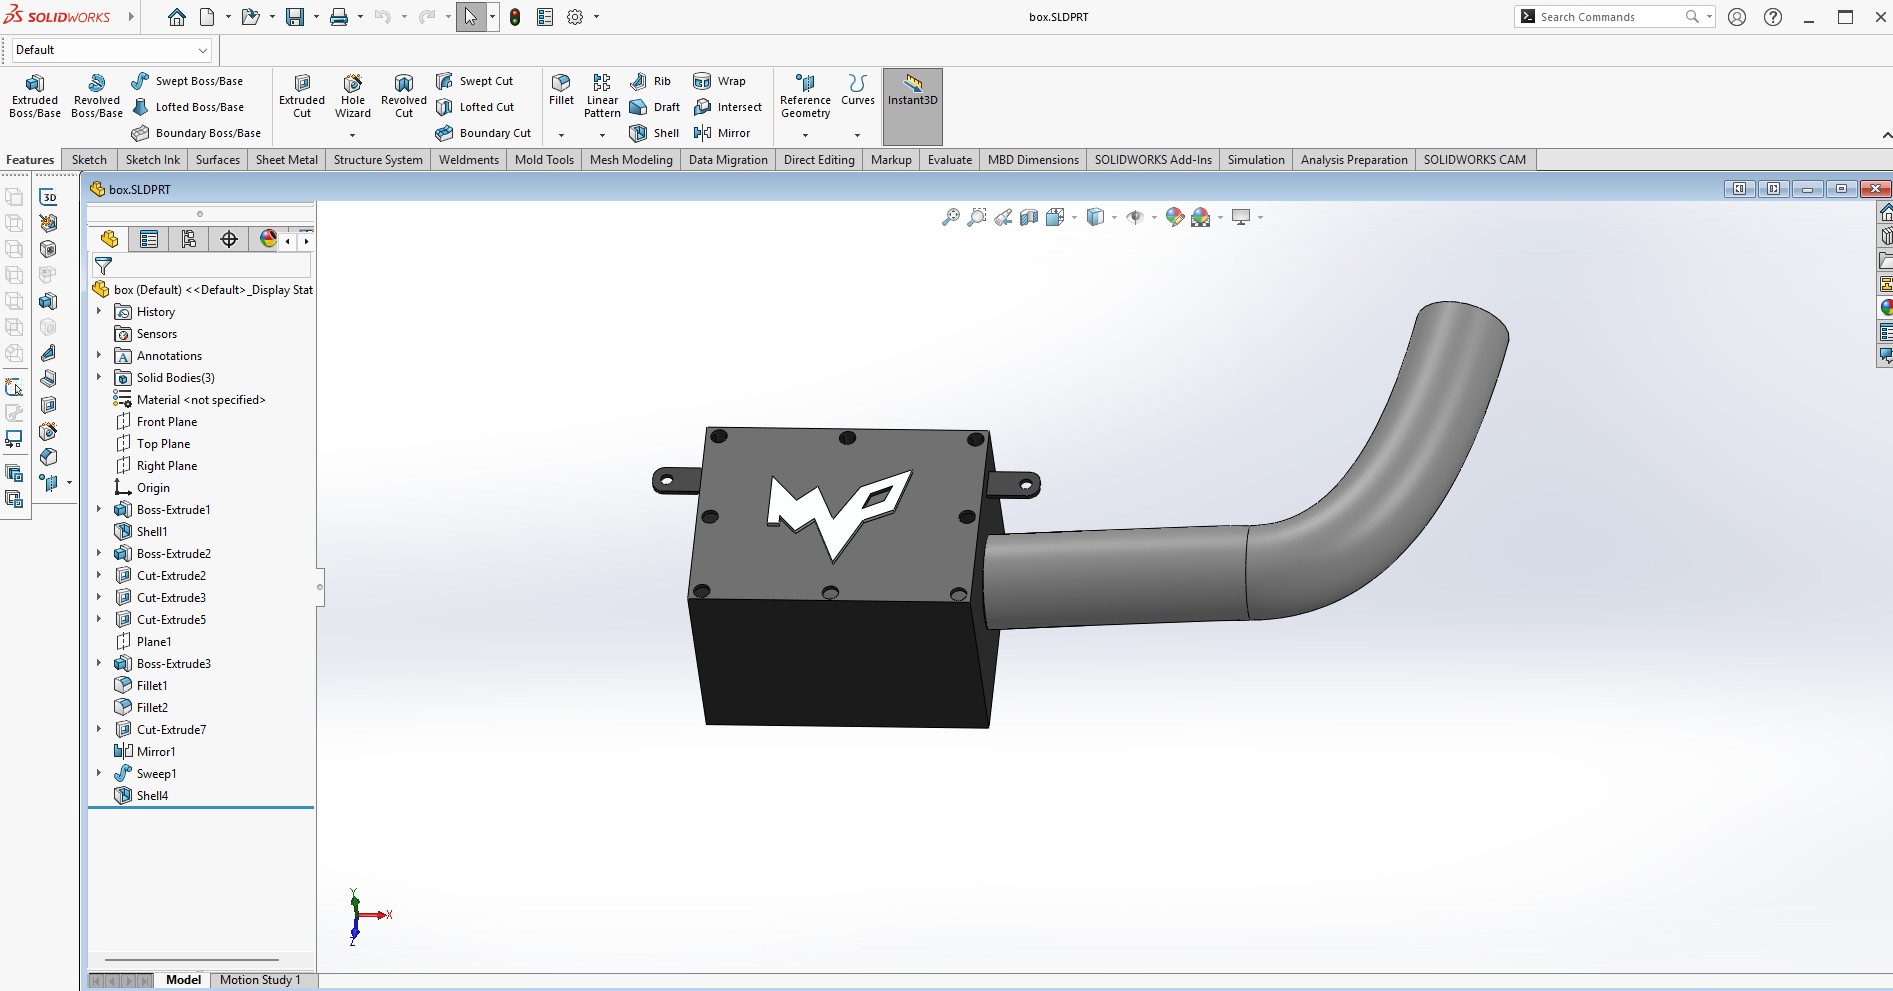Image resolution: width=1893 pixels, height=991 pixels.
Task: Select the Shell4 feature in tree
Action: [x=141, y=796]
